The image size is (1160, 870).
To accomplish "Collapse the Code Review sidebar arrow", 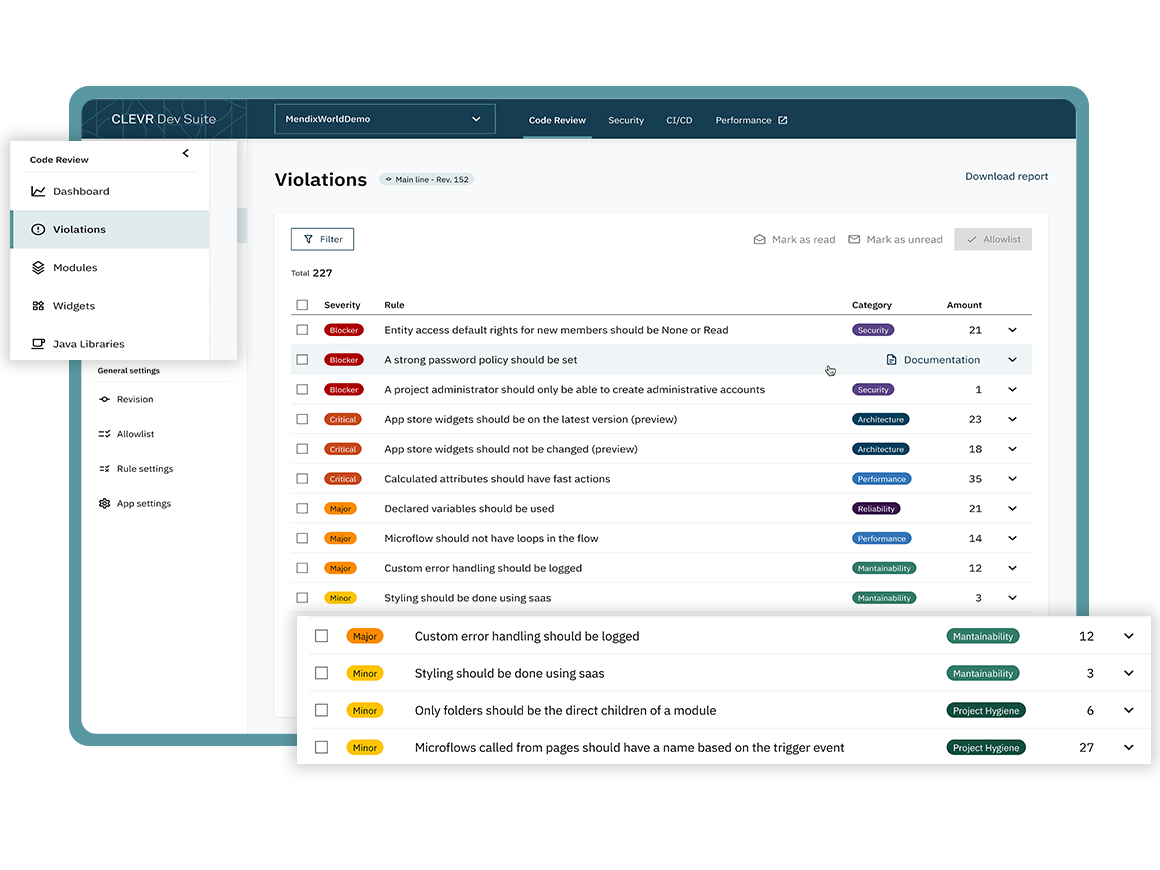I will pos(186,153).
